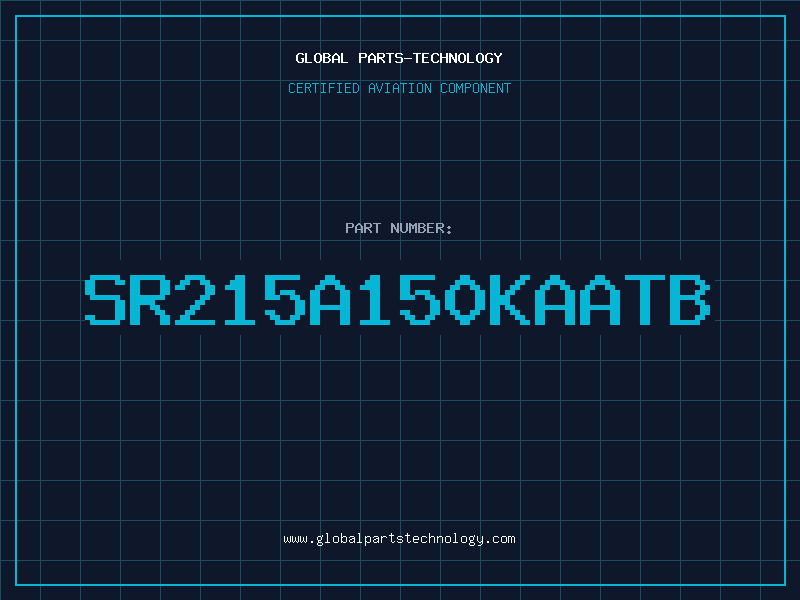The image size is (800, 600).
Task: Click the ".com" ending of the website address
Action: click(x=499, y=539)
